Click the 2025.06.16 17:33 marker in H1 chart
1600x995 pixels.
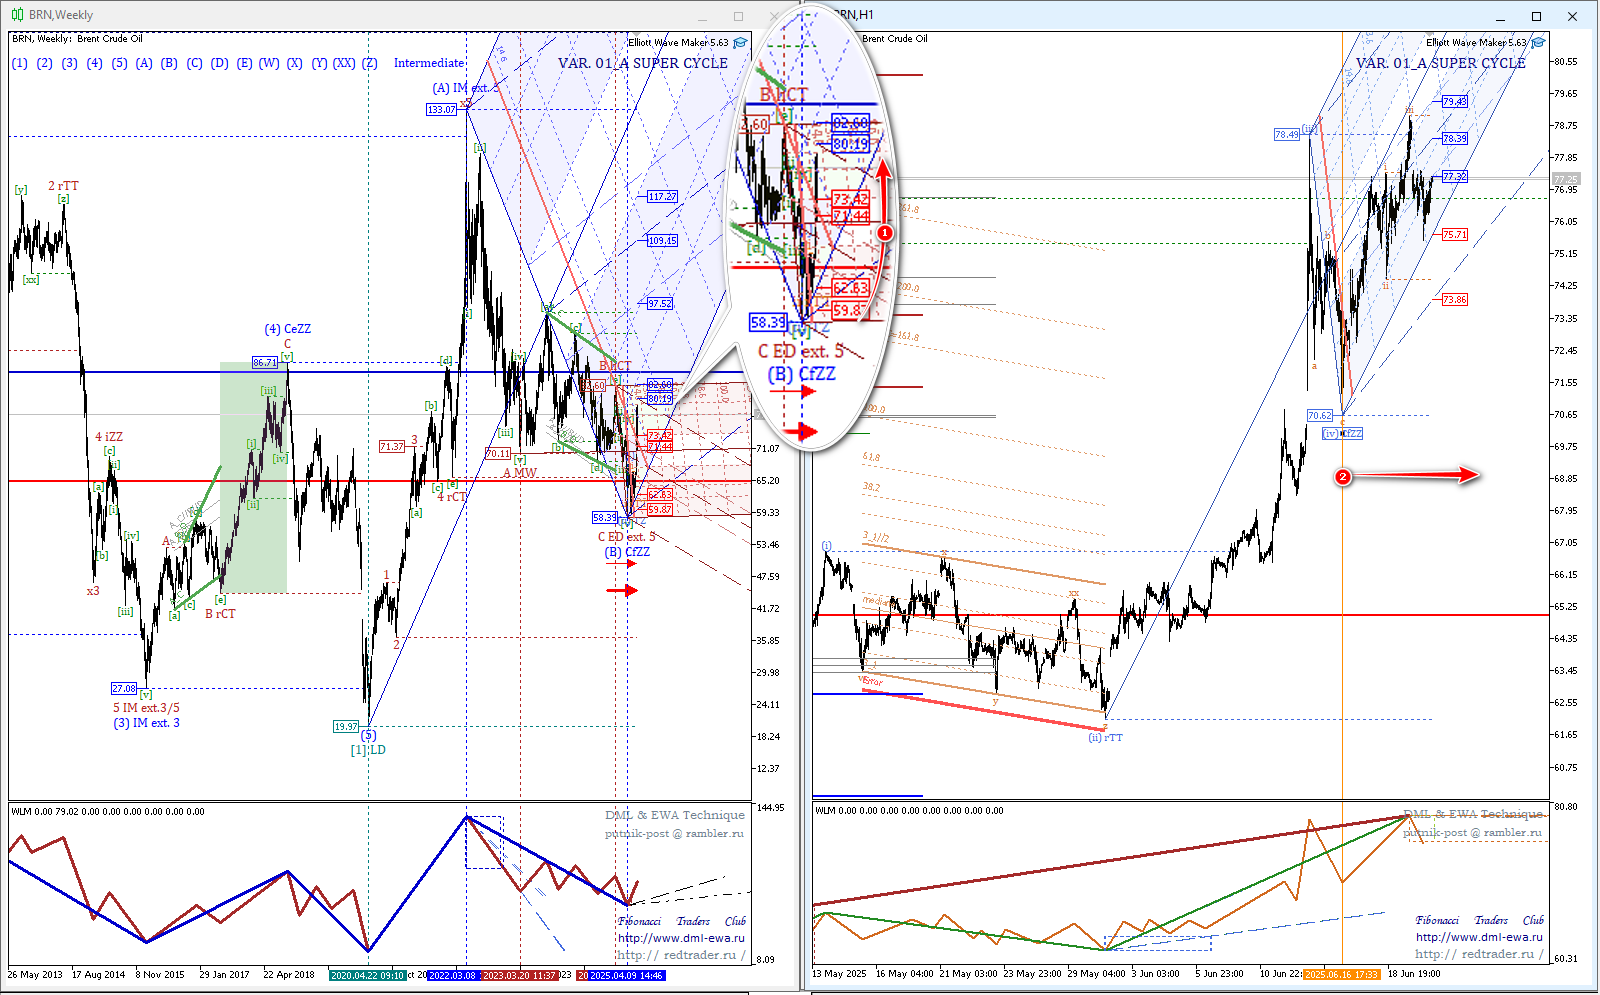(1342, 974)
